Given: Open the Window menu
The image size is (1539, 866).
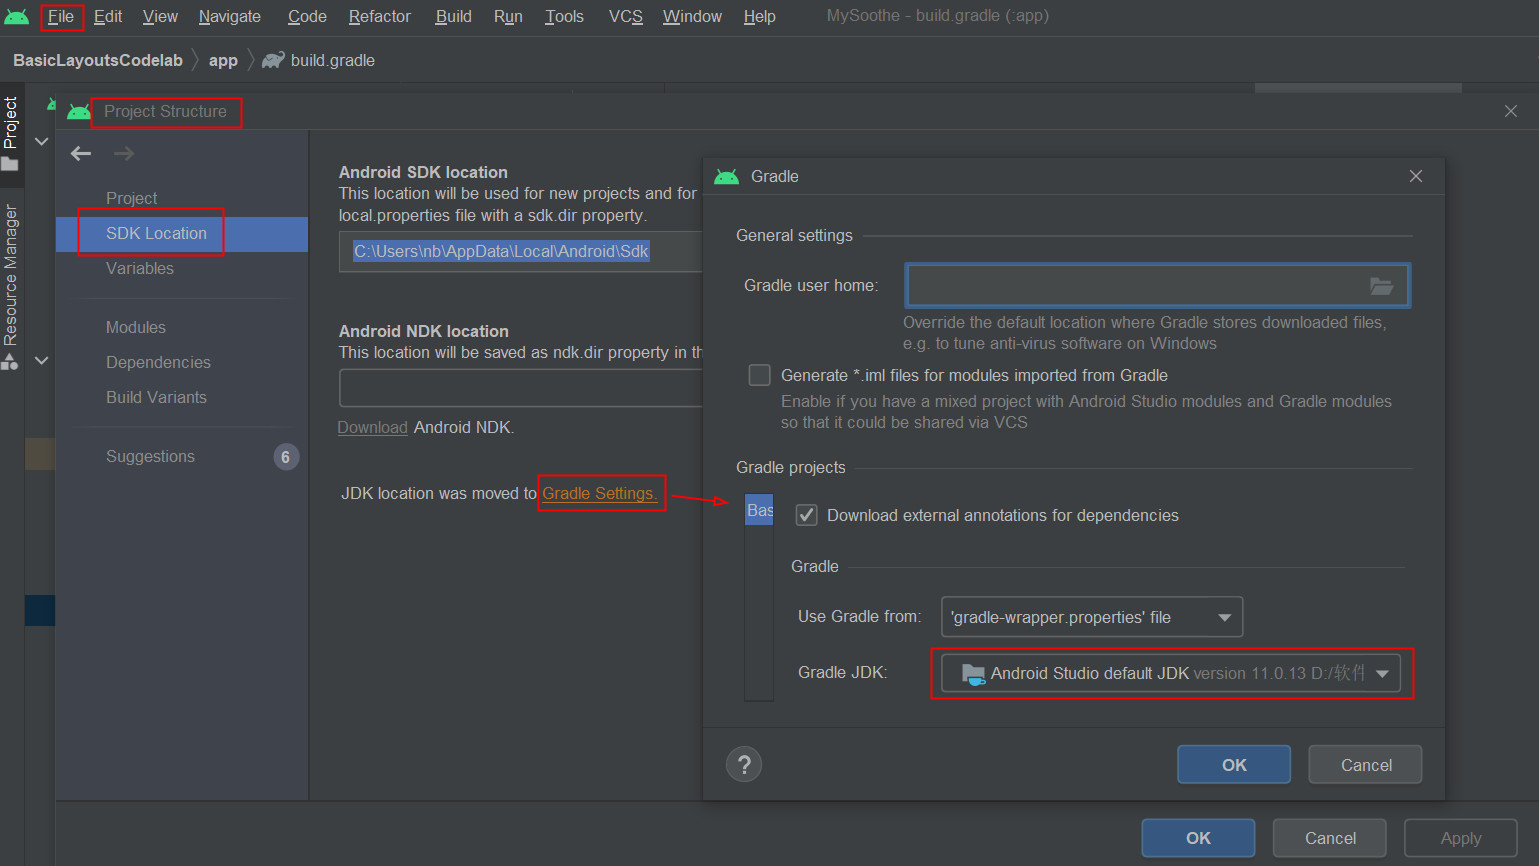Looking at the screenshot, I should [x=692, y=17].
